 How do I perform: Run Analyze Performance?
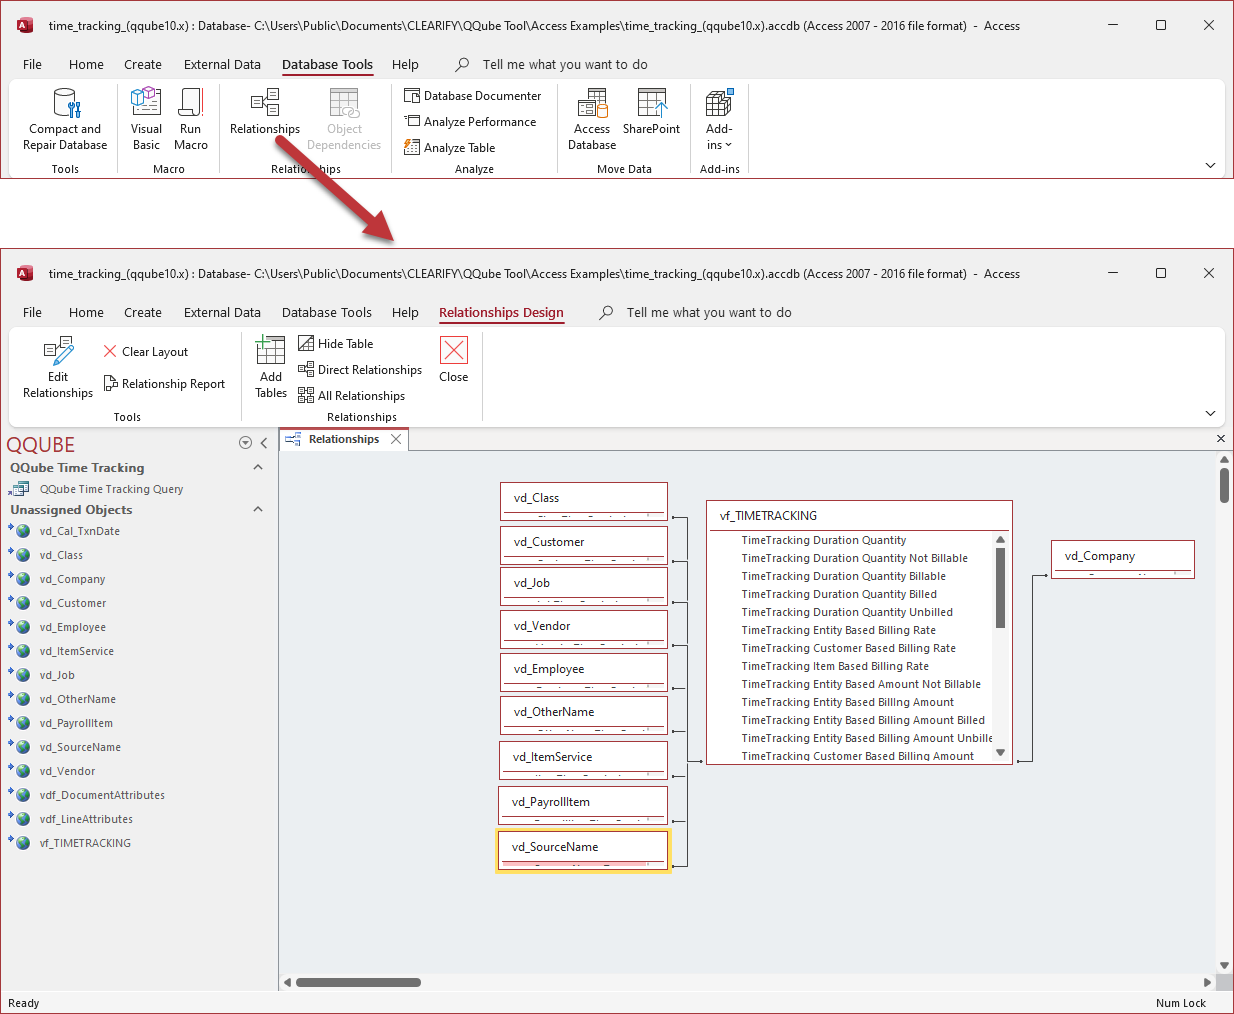coord(470,122)
